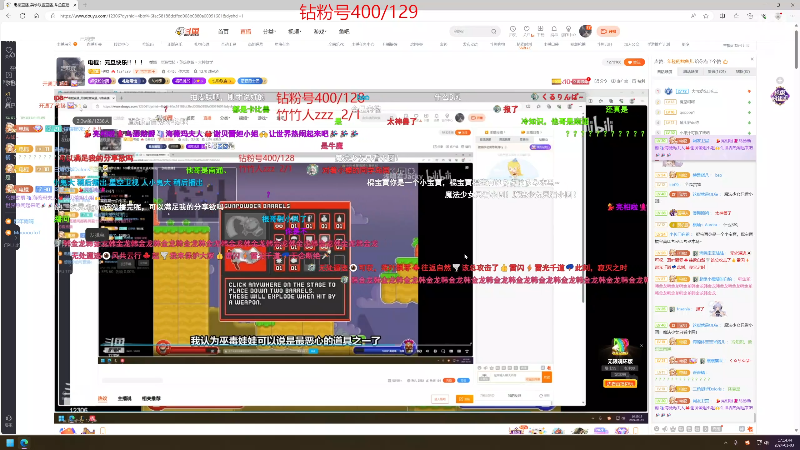800x450 pixels.
Task: Select the third tab in rank panel
Action: click(716, 72)
